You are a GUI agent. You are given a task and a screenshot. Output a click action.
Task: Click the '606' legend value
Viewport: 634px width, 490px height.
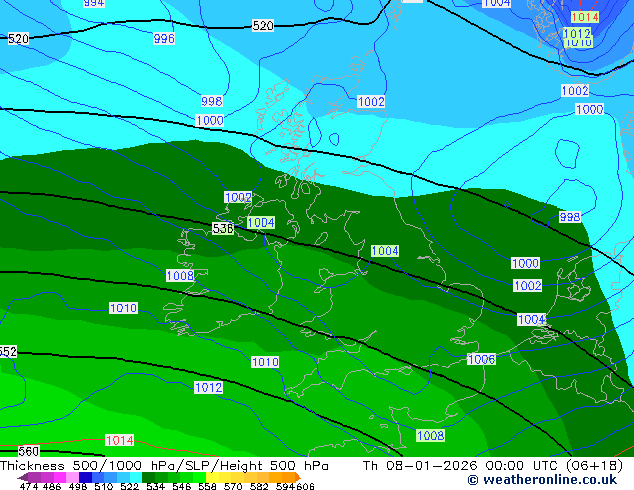[305, 486]
